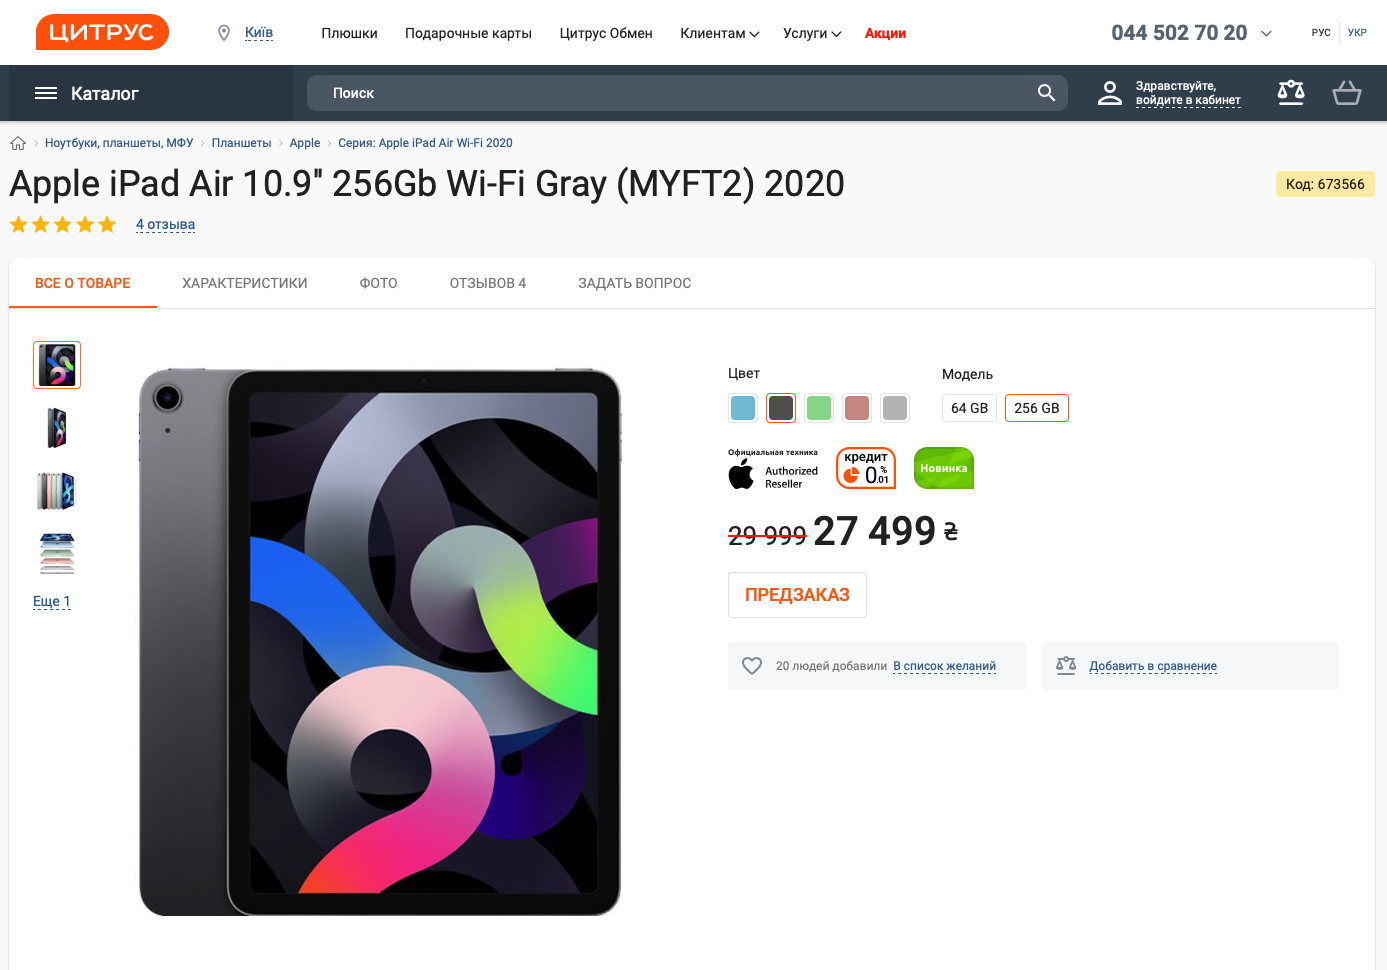Click the shopping basket icon
This screenshot has height=970, width=1387.
[x=1346, y=93]
